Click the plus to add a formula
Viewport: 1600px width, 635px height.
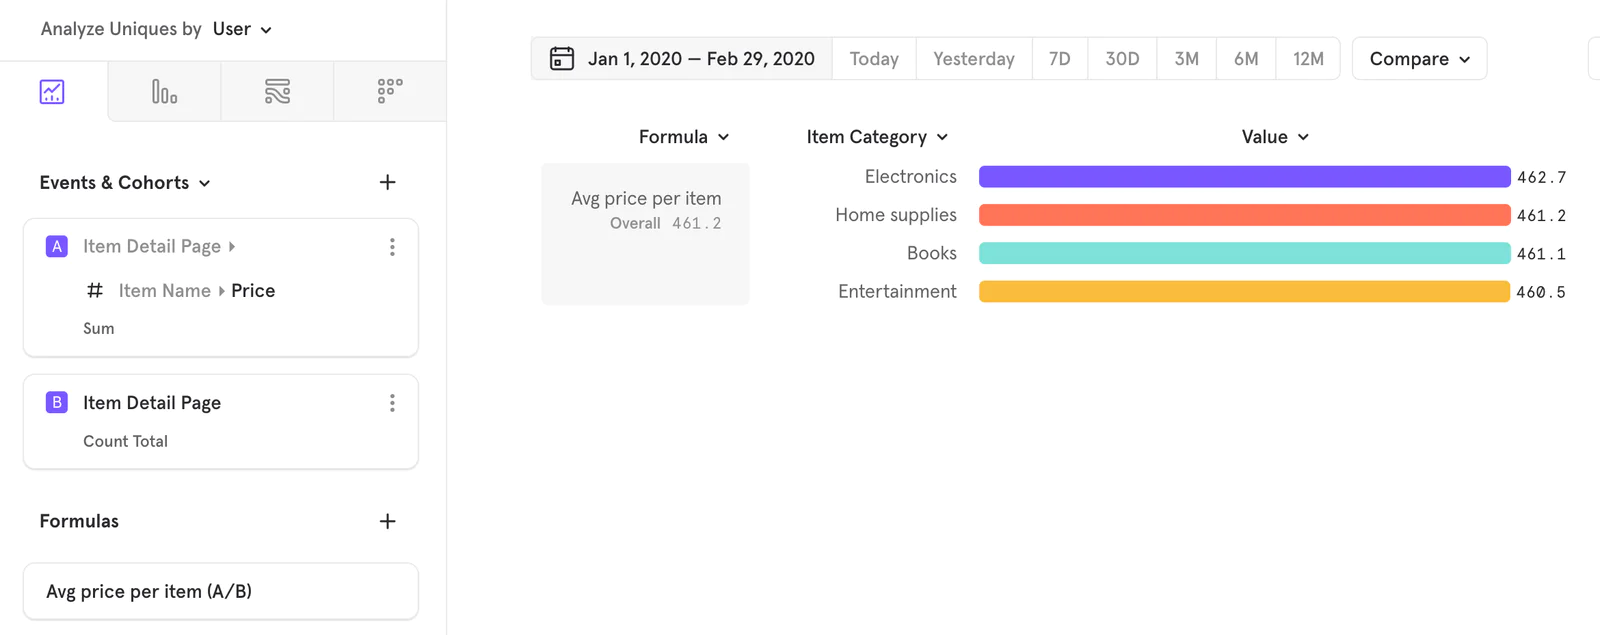pyautogui.click(x=388, y=521)
